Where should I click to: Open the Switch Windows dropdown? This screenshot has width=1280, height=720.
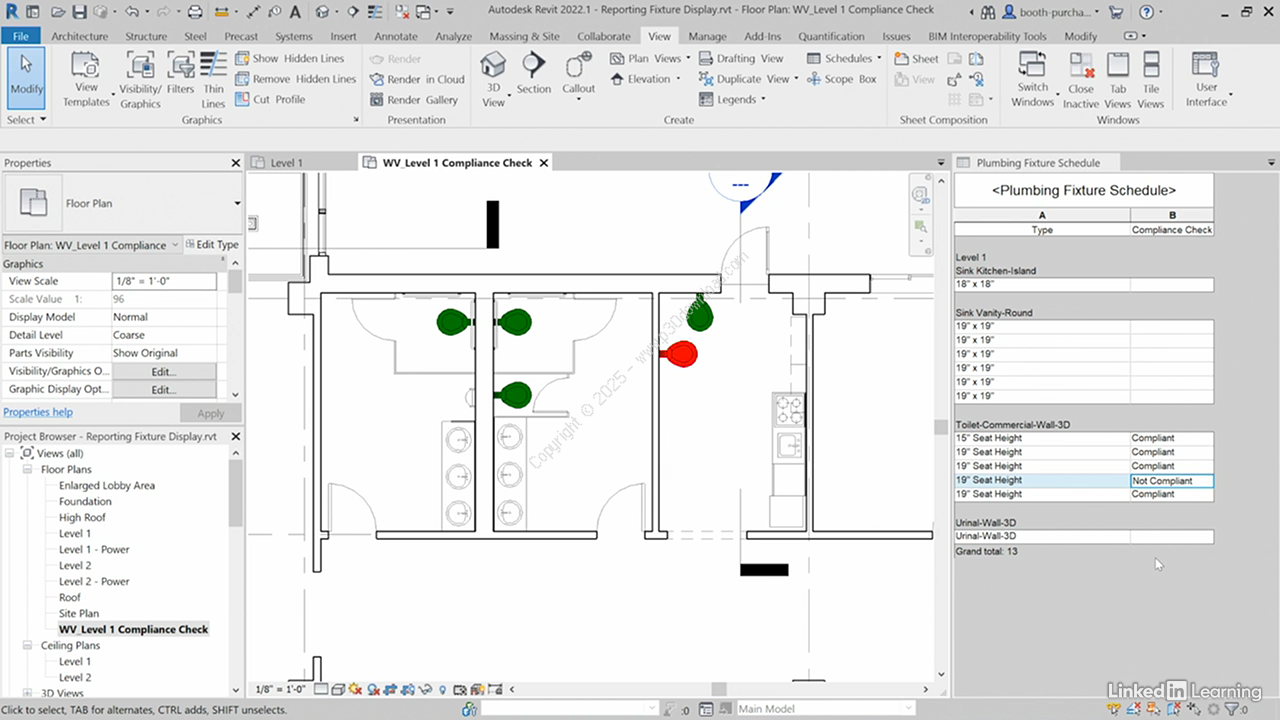click(x=1034, y=80)
